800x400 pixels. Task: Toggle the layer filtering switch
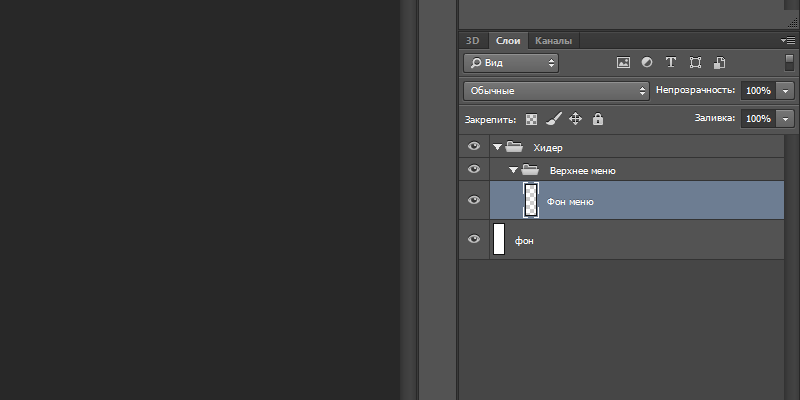[788, 62]
